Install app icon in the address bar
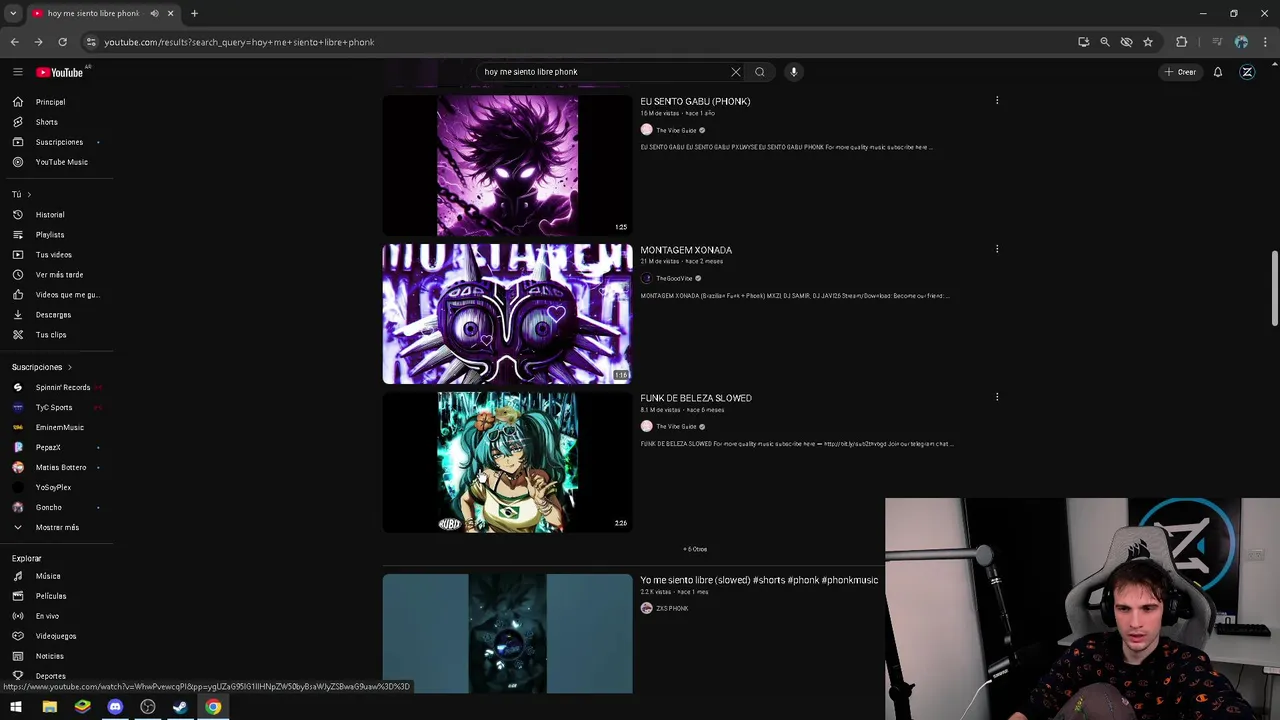 click(x=1084, y=42)
